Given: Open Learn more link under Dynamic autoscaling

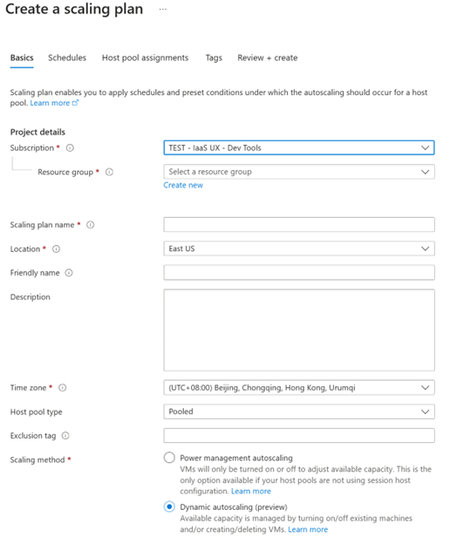Looking at the screenshot, I should click(x=308, y=529).
